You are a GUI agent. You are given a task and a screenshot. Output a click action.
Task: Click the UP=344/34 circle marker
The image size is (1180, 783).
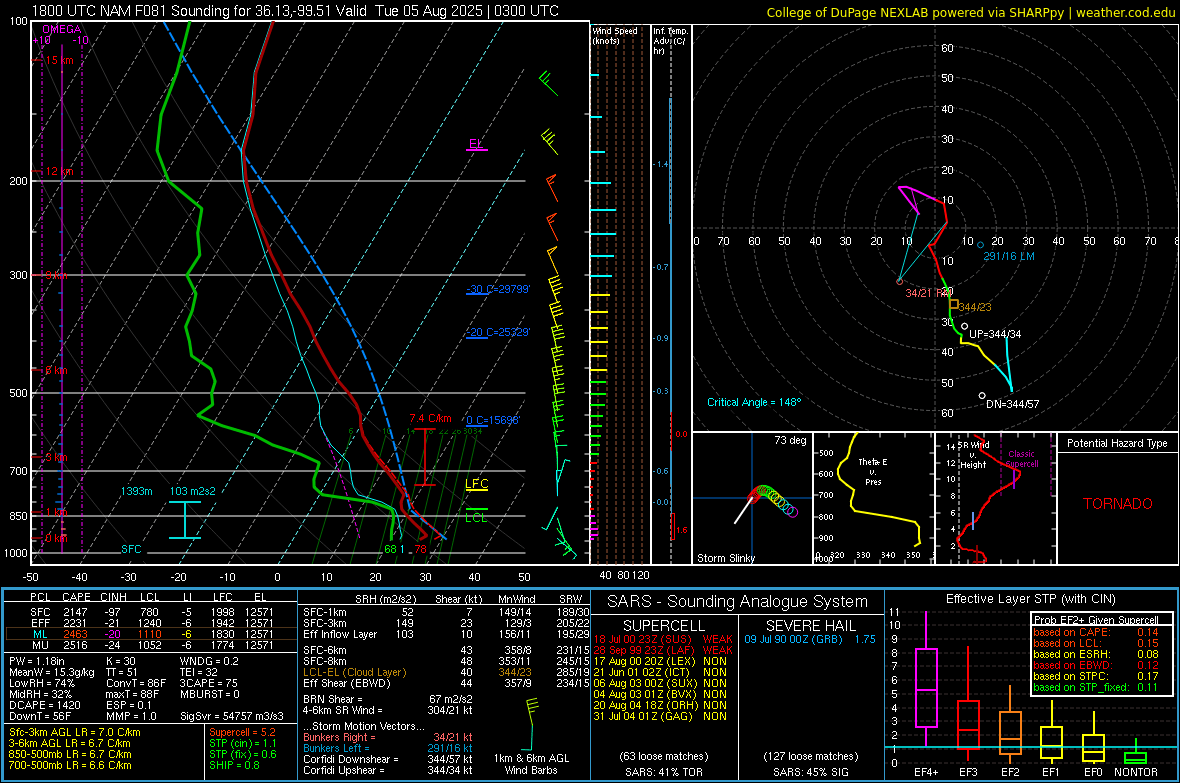[x=964, y=326]
